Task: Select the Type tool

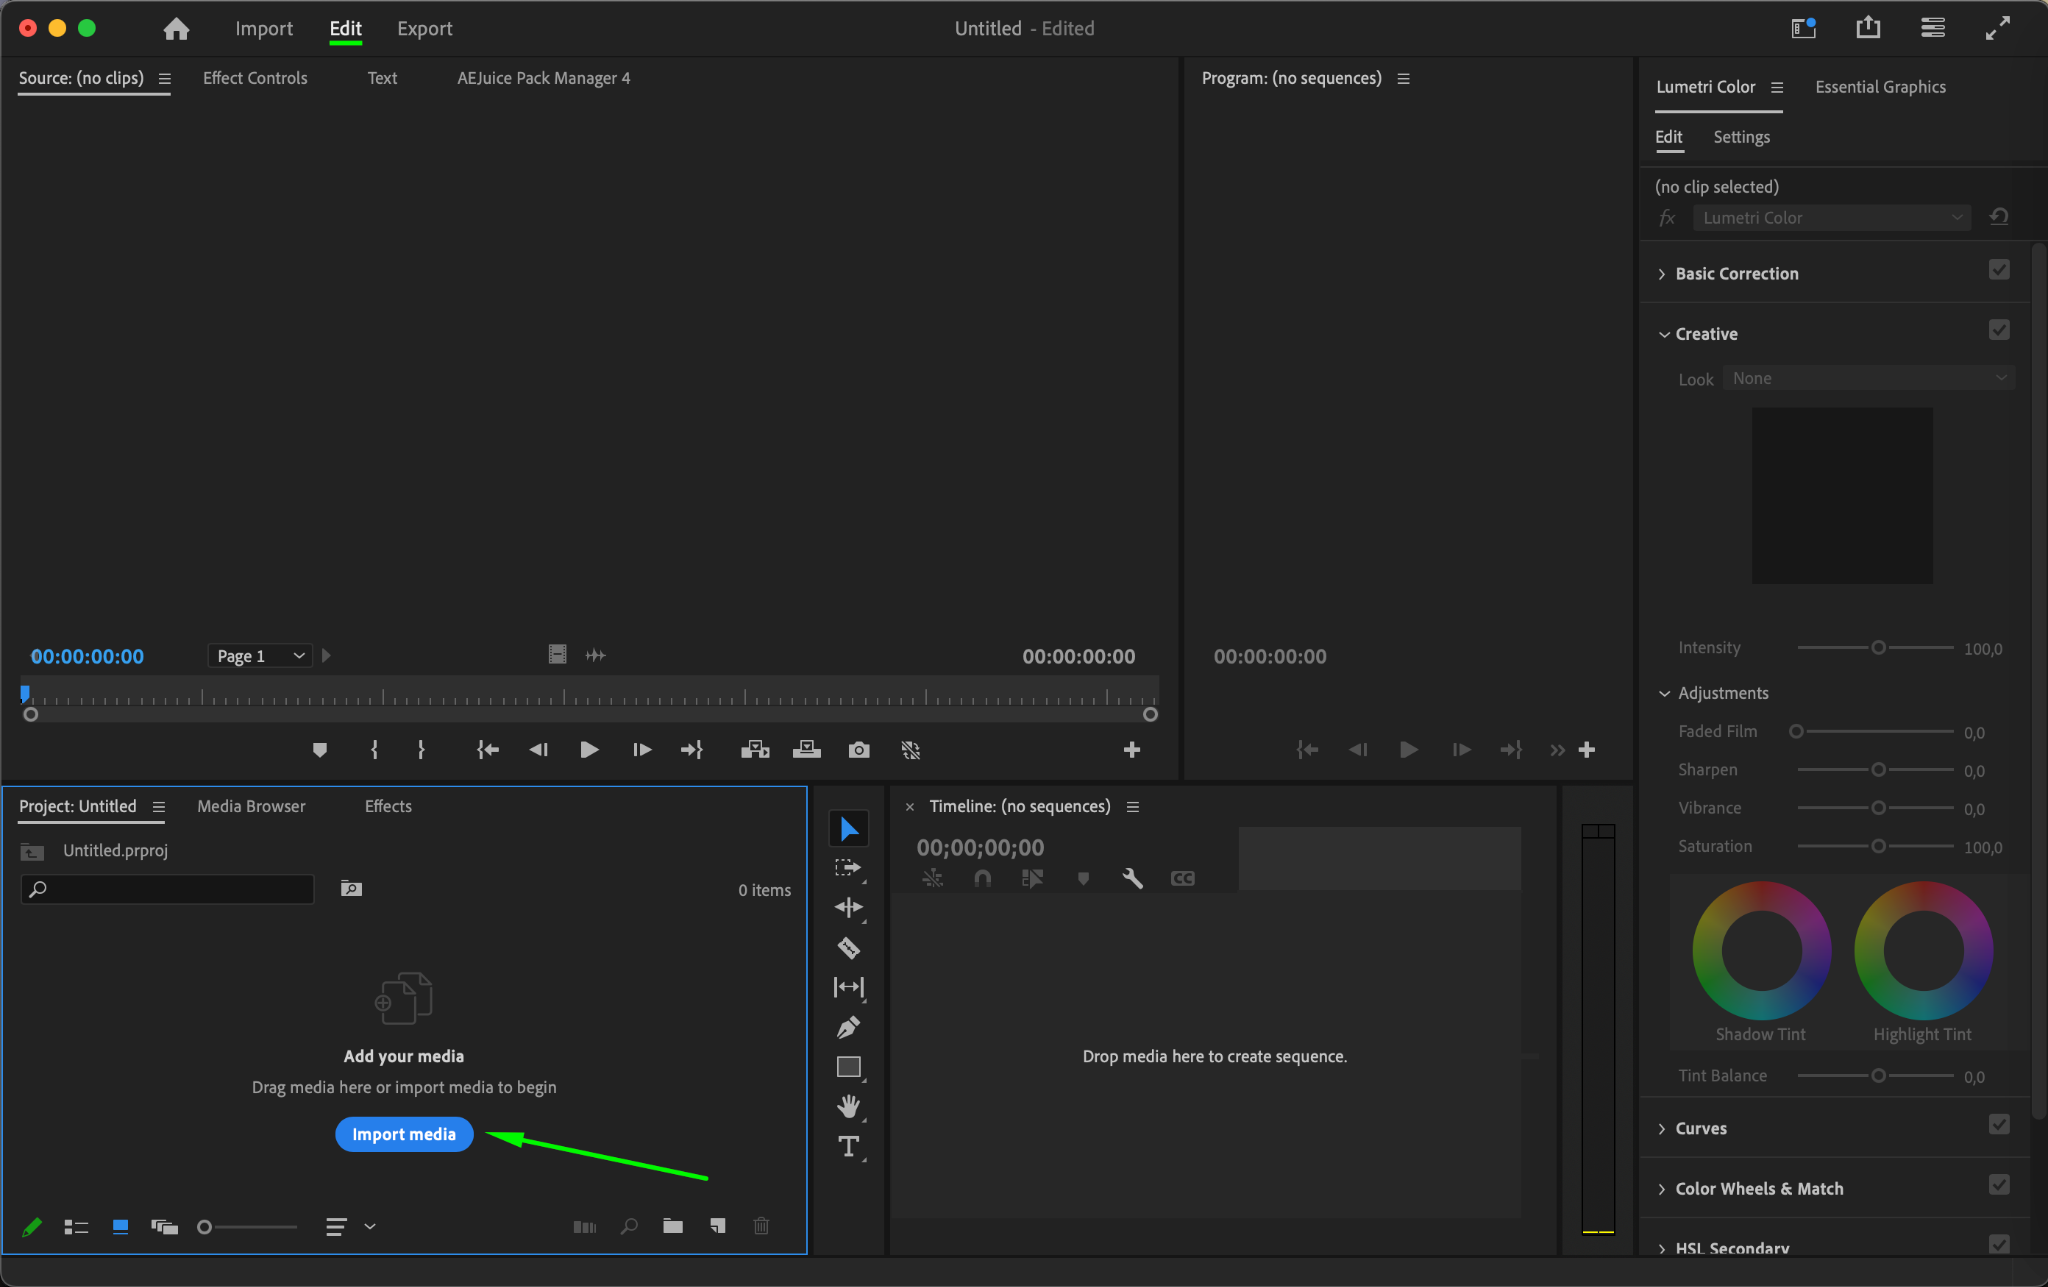Action: (x=848, y=1146)
